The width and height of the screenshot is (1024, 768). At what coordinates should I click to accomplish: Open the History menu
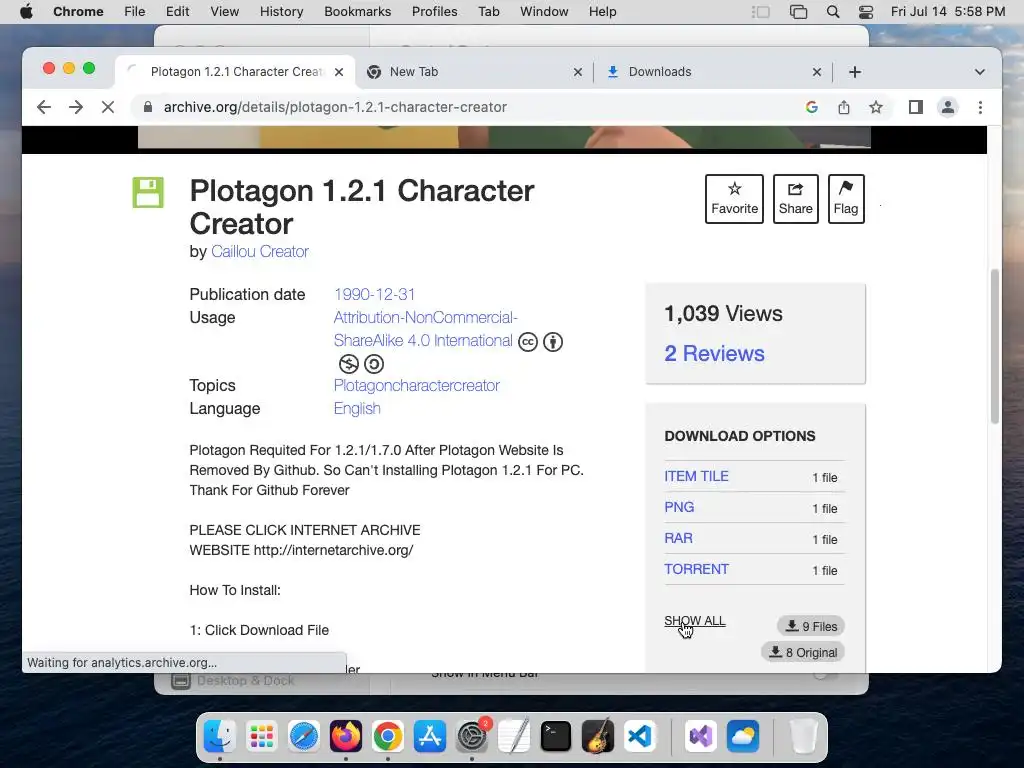[x=281, y=12]
